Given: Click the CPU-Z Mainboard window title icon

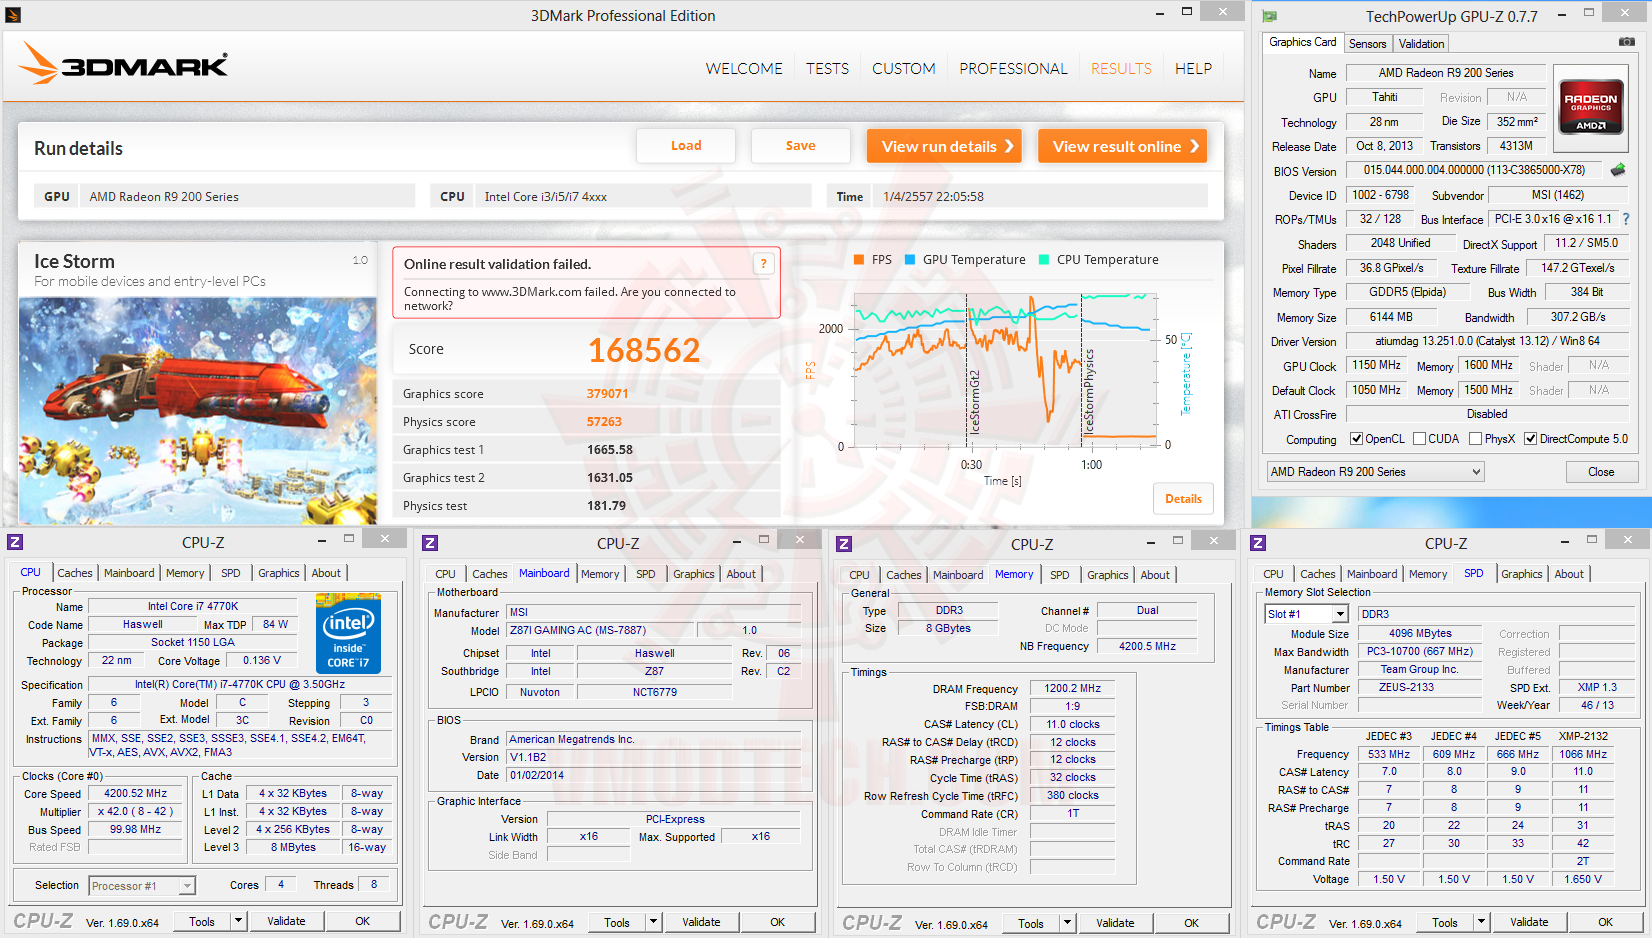Looking at the screenshot, I should click(x=430, y=543).
